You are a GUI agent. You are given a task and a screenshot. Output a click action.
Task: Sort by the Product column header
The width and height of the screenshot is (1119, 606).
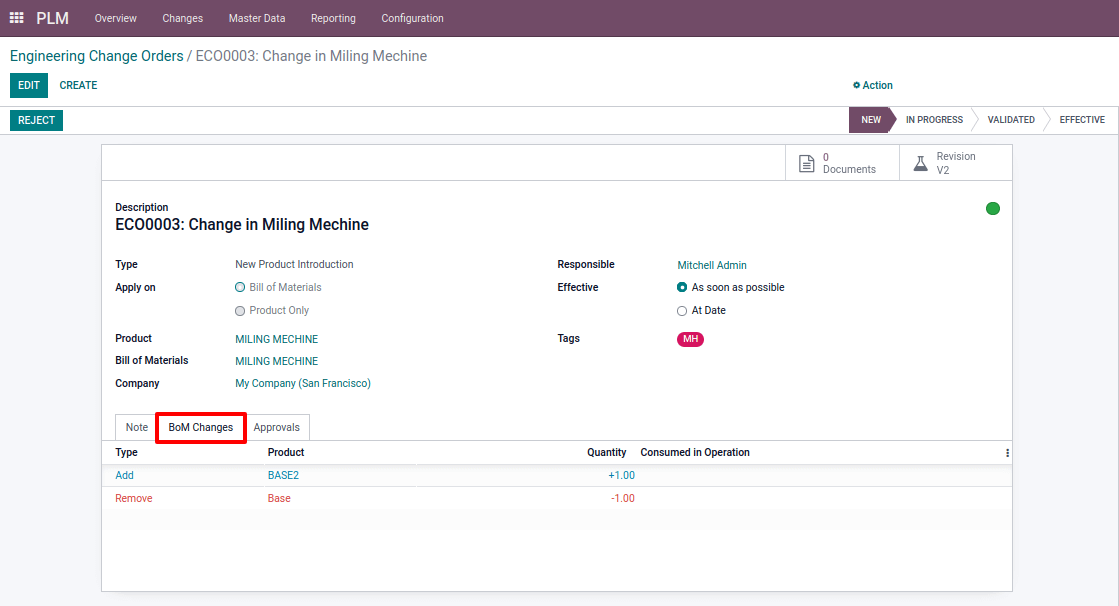tap(285, 453)
